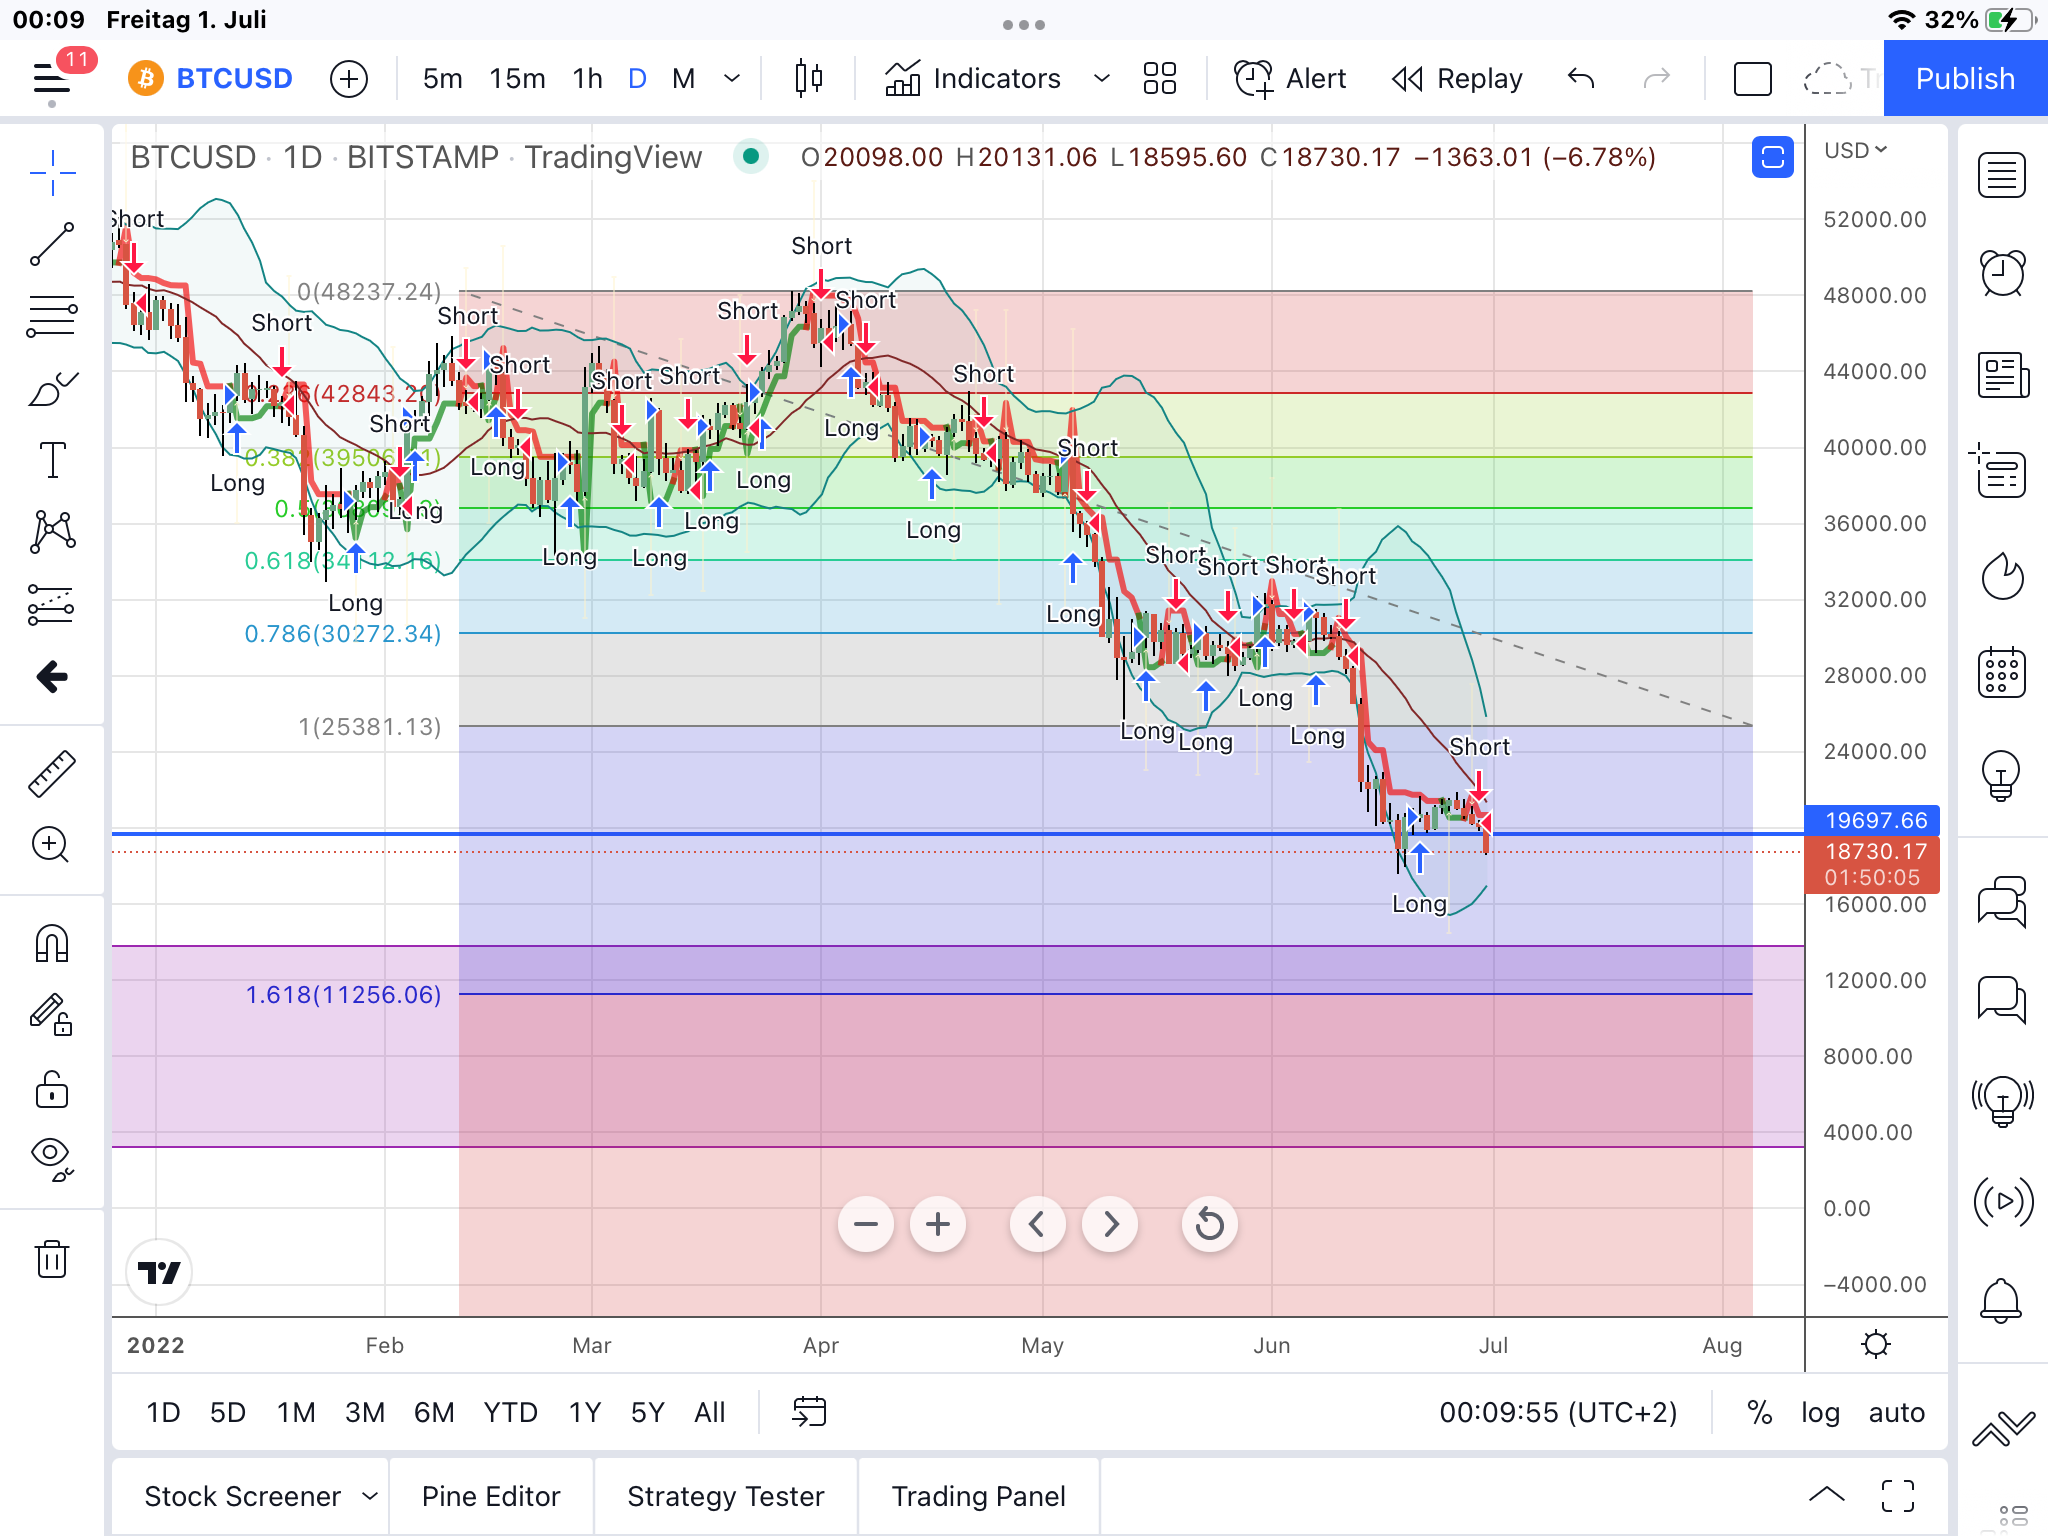Open the alerts clock panel

tap(2002, 274)
